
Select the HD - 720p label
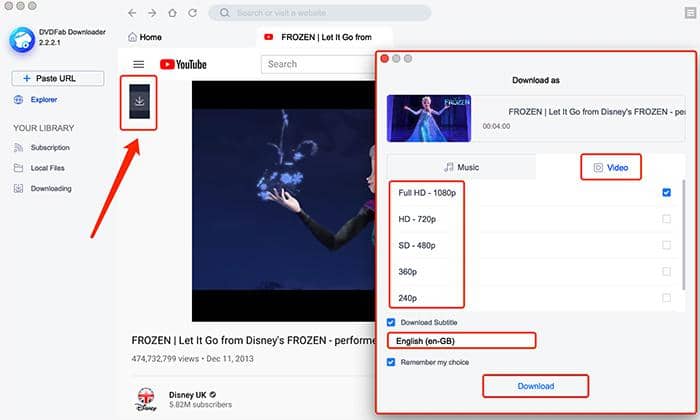417,219
